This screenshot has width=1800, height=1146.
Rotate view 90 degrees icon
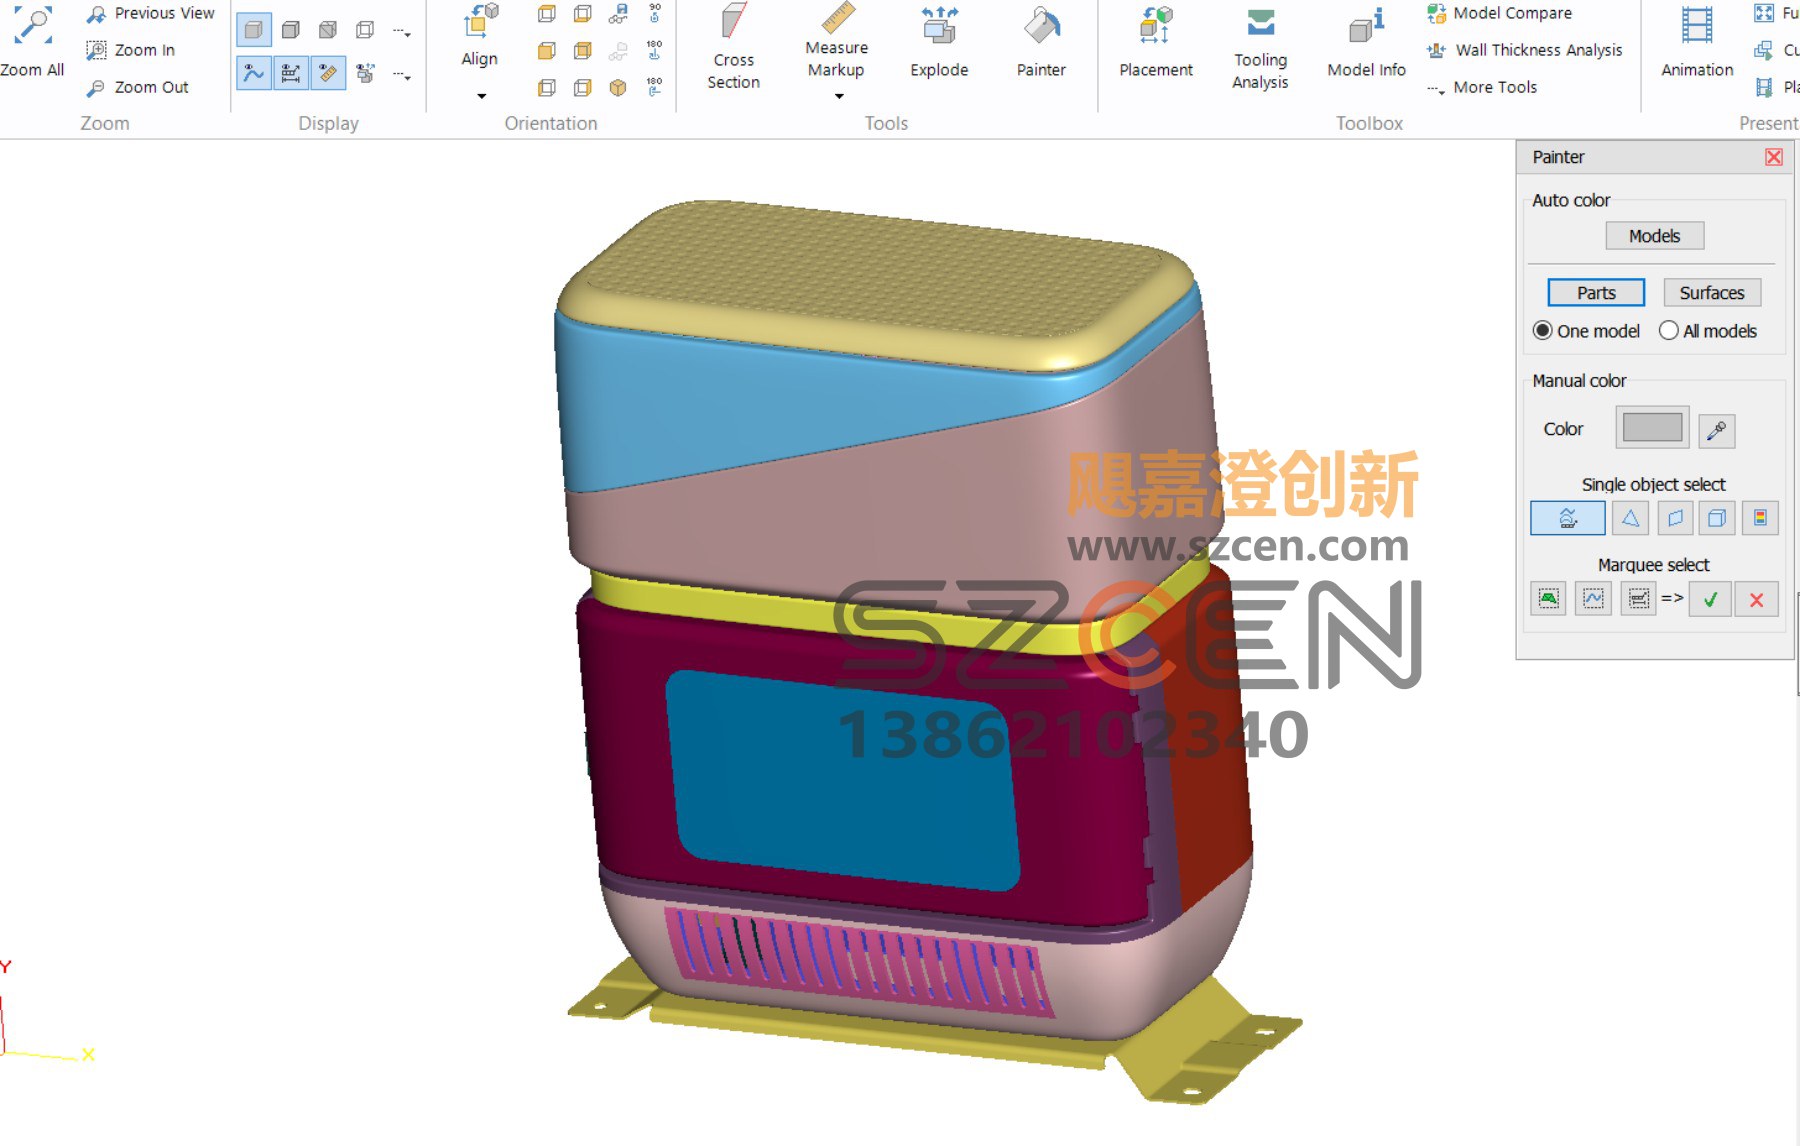click(x=654, y=13)
